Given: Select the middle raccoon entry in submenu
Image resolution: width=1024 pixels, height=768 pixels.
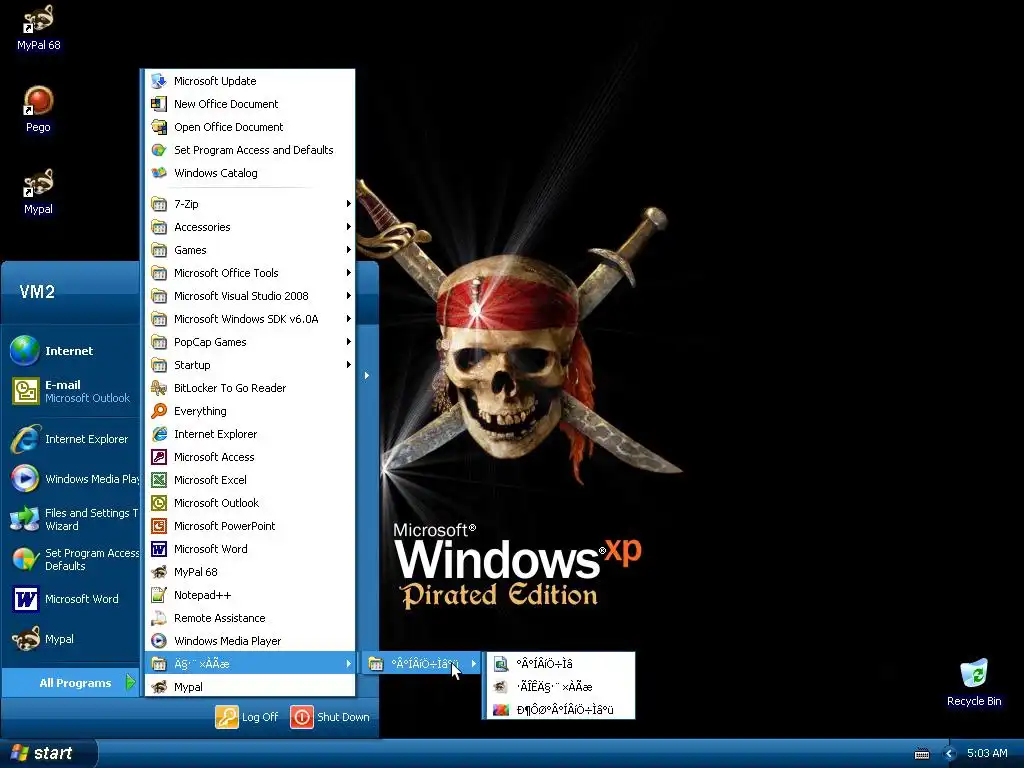Looking at the screenshot, I should point(559,687).
